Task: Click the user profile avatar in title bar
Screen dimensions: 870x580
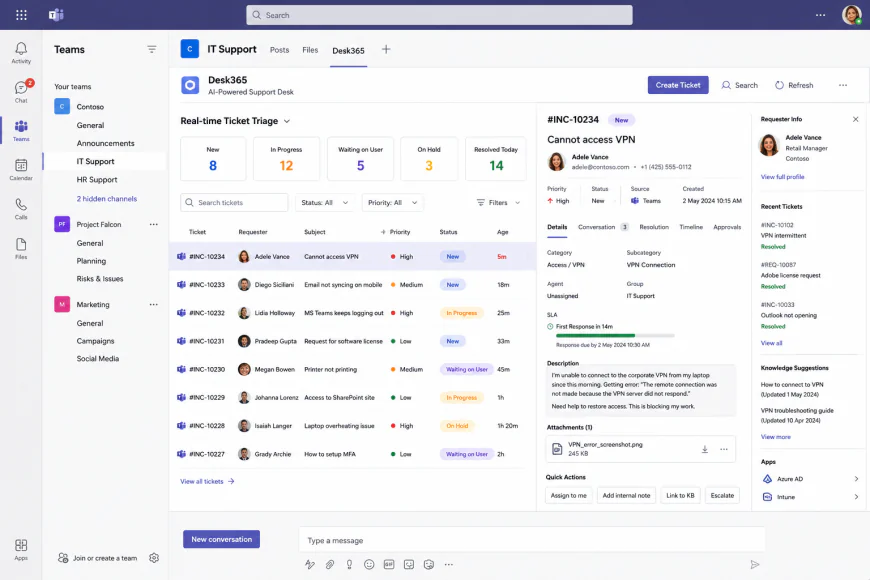Action: 851,15
